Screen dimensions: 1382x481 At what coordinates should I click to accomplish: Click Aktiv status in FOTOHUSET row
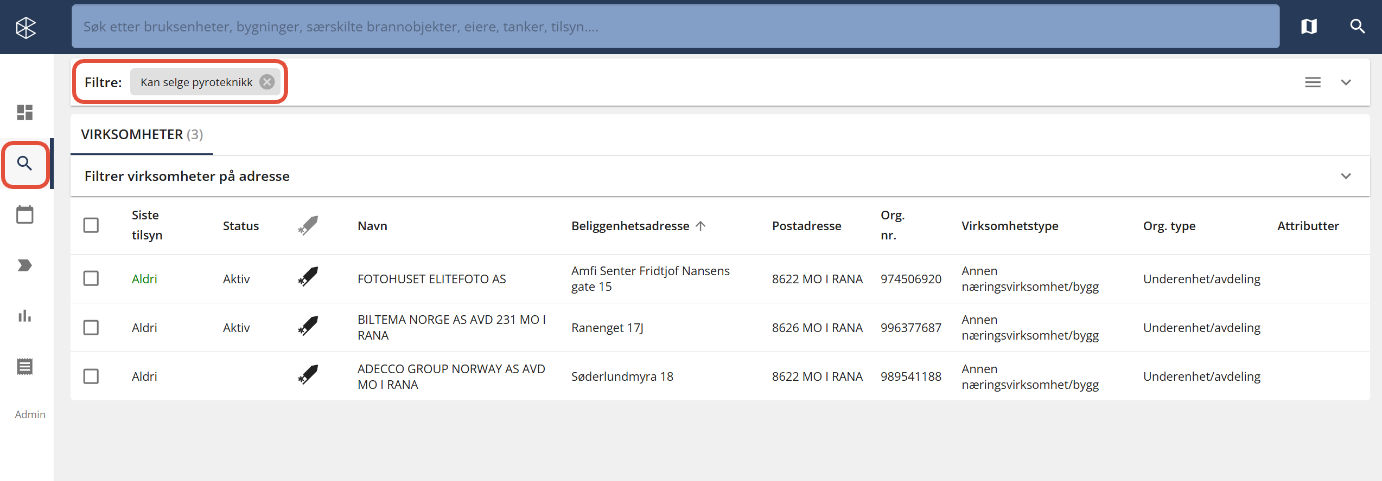[x=237, y=279]
